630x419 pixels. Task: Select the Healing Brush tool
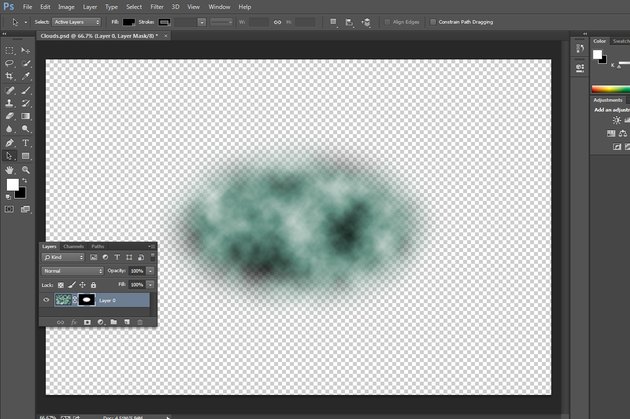pos(9,90)
